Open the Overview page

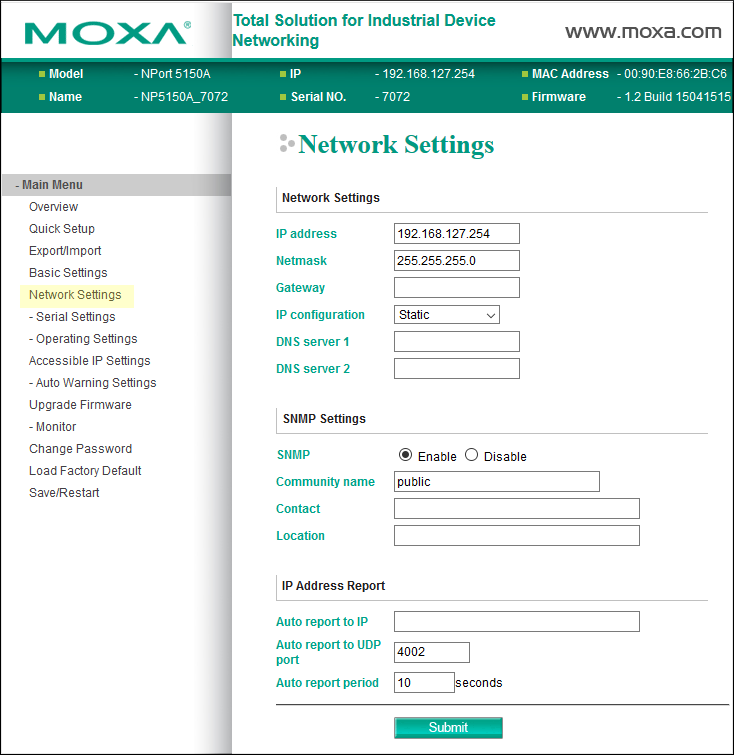pos(53,207)
